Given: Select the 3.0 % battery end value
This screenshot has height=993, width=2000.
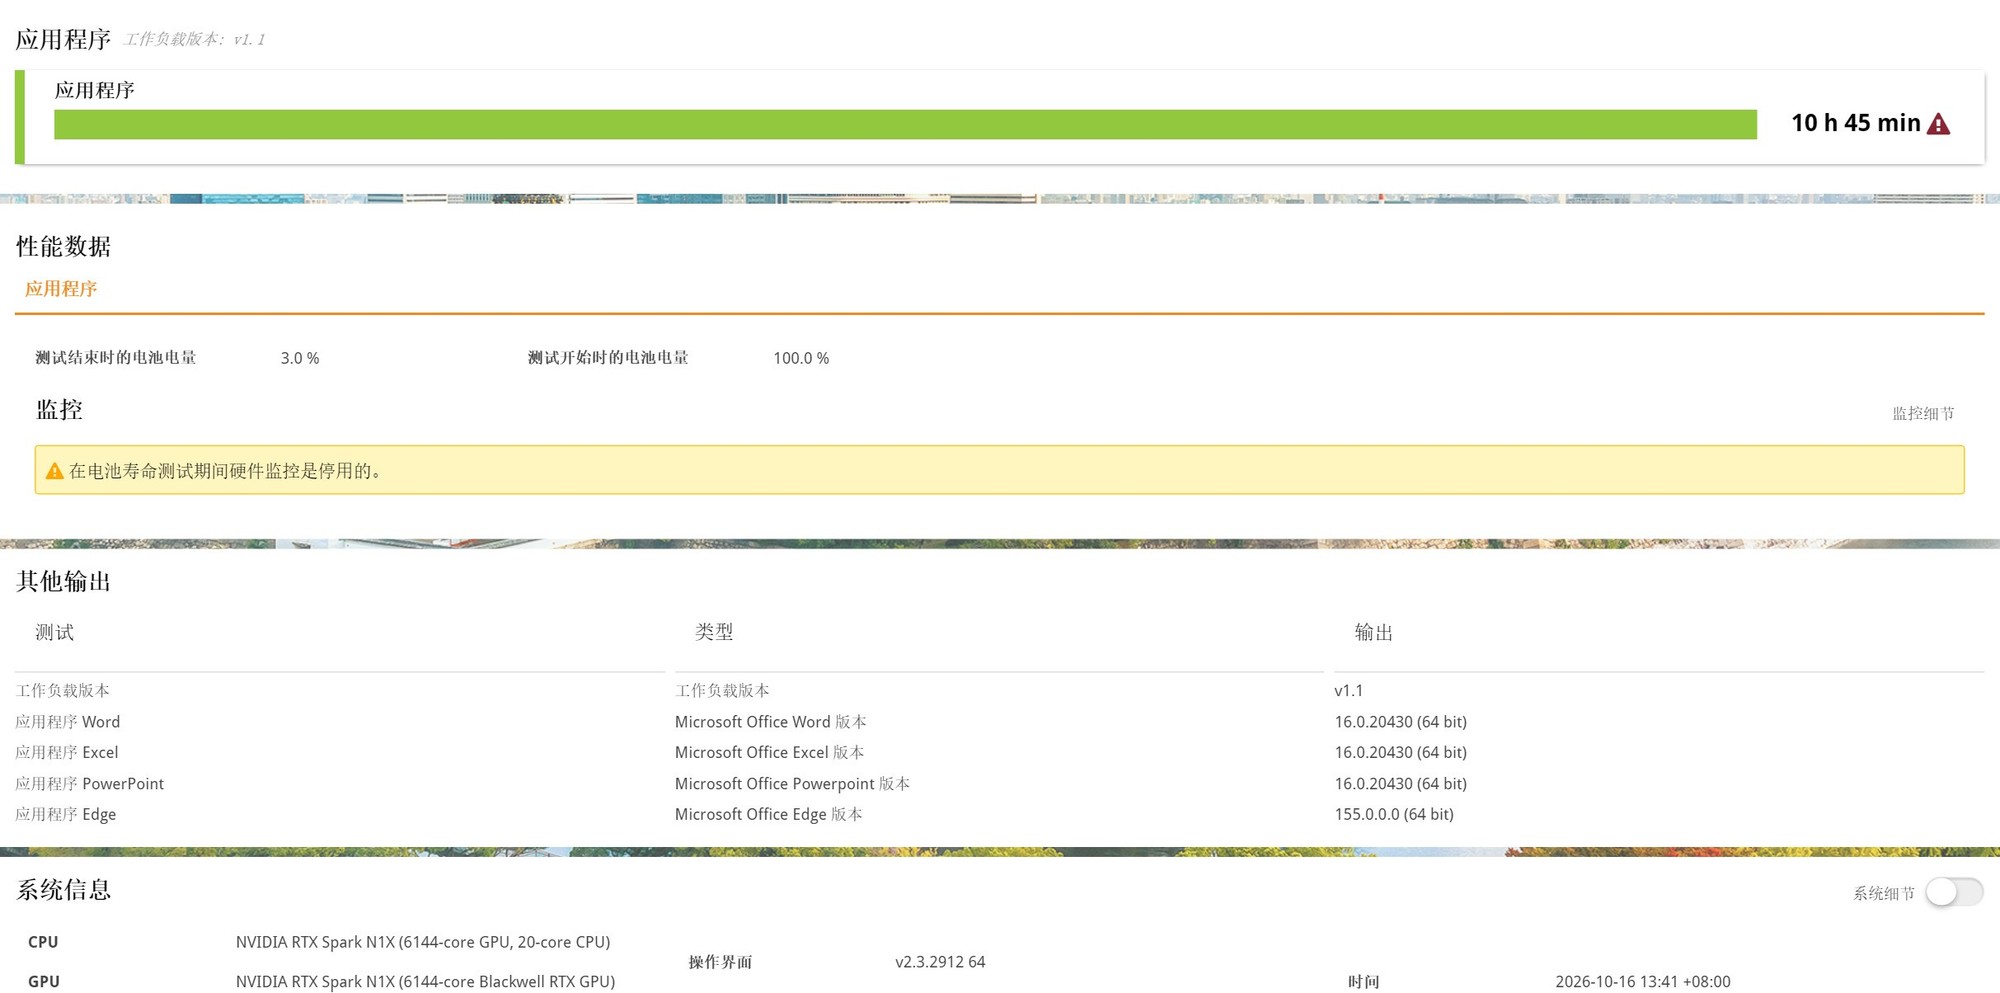Looking at the screenshot, I should point(300,358).
